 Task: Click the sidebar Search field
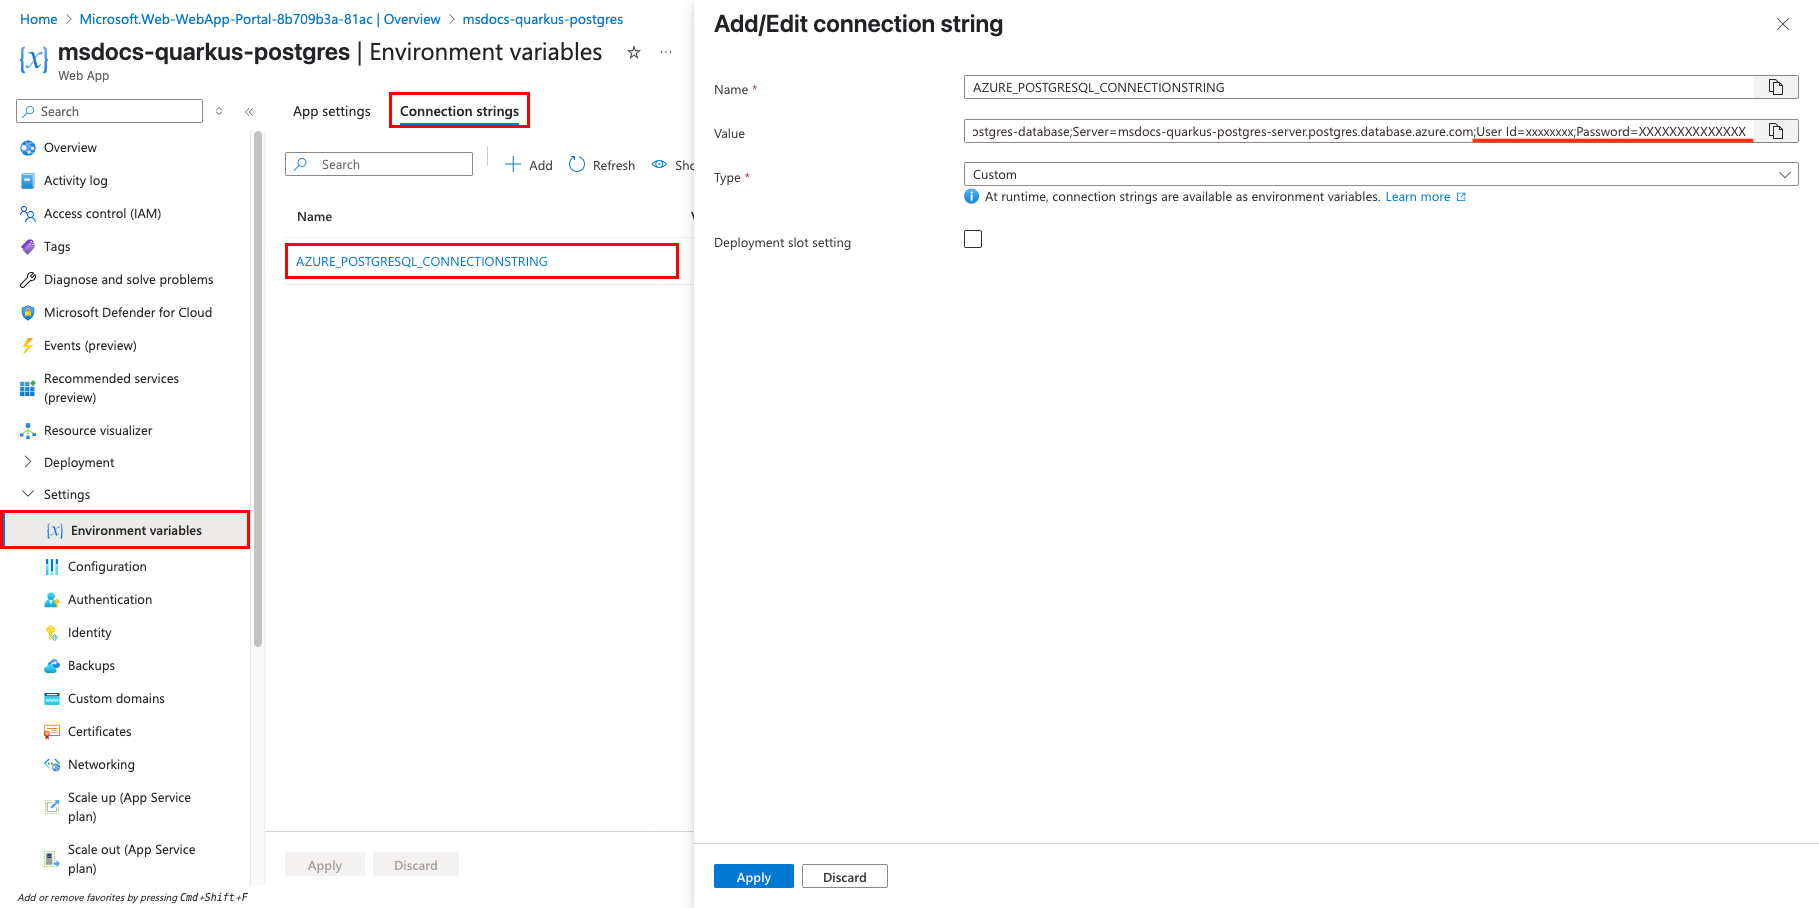(x=110, y=111)
